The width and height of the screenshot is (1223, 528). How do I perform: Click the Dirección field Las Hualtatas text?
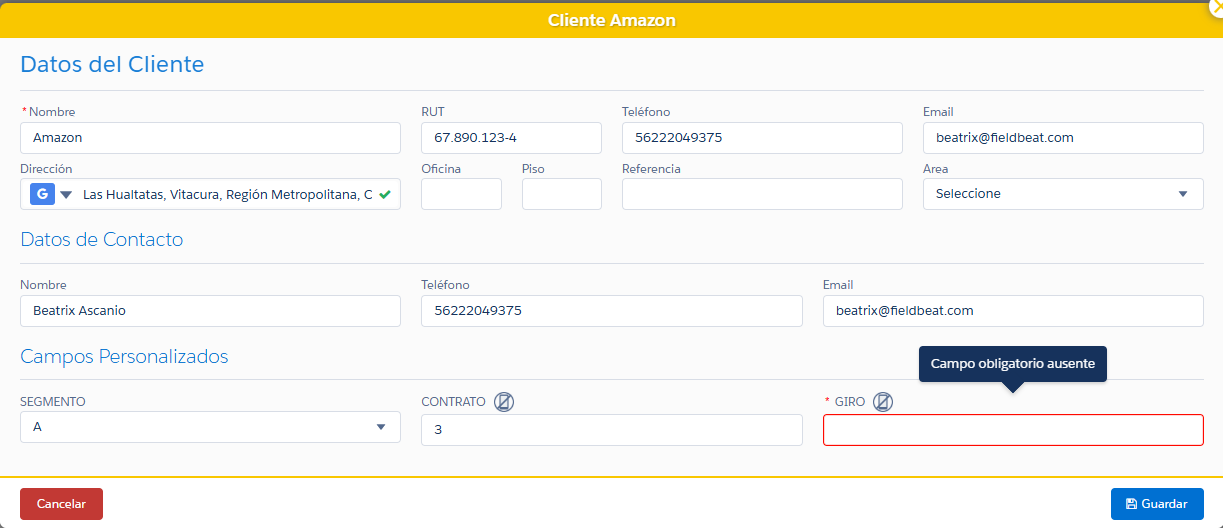pyautogui.click(x=228, y=194)
